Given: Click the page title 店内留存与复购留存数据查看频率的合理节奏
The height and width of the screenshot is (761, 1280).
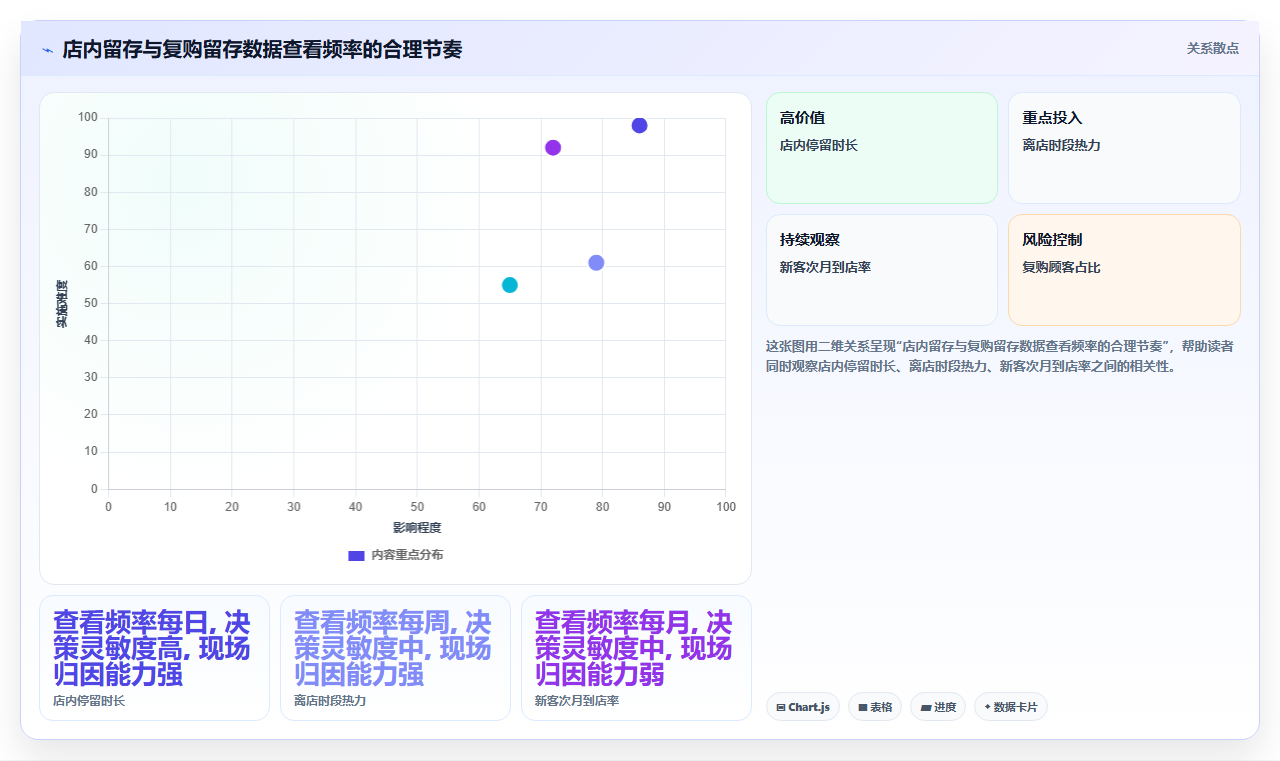Looking at the screenshot, I should [262, 50].
